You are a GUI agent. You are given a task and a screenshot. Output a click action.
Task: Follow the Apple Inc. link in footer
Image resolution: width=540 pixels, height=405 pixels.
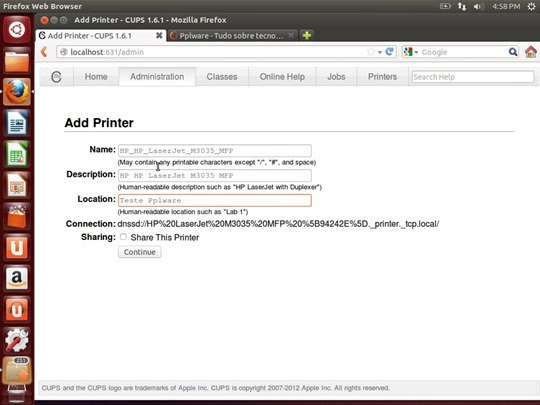[x=193, y=388]
